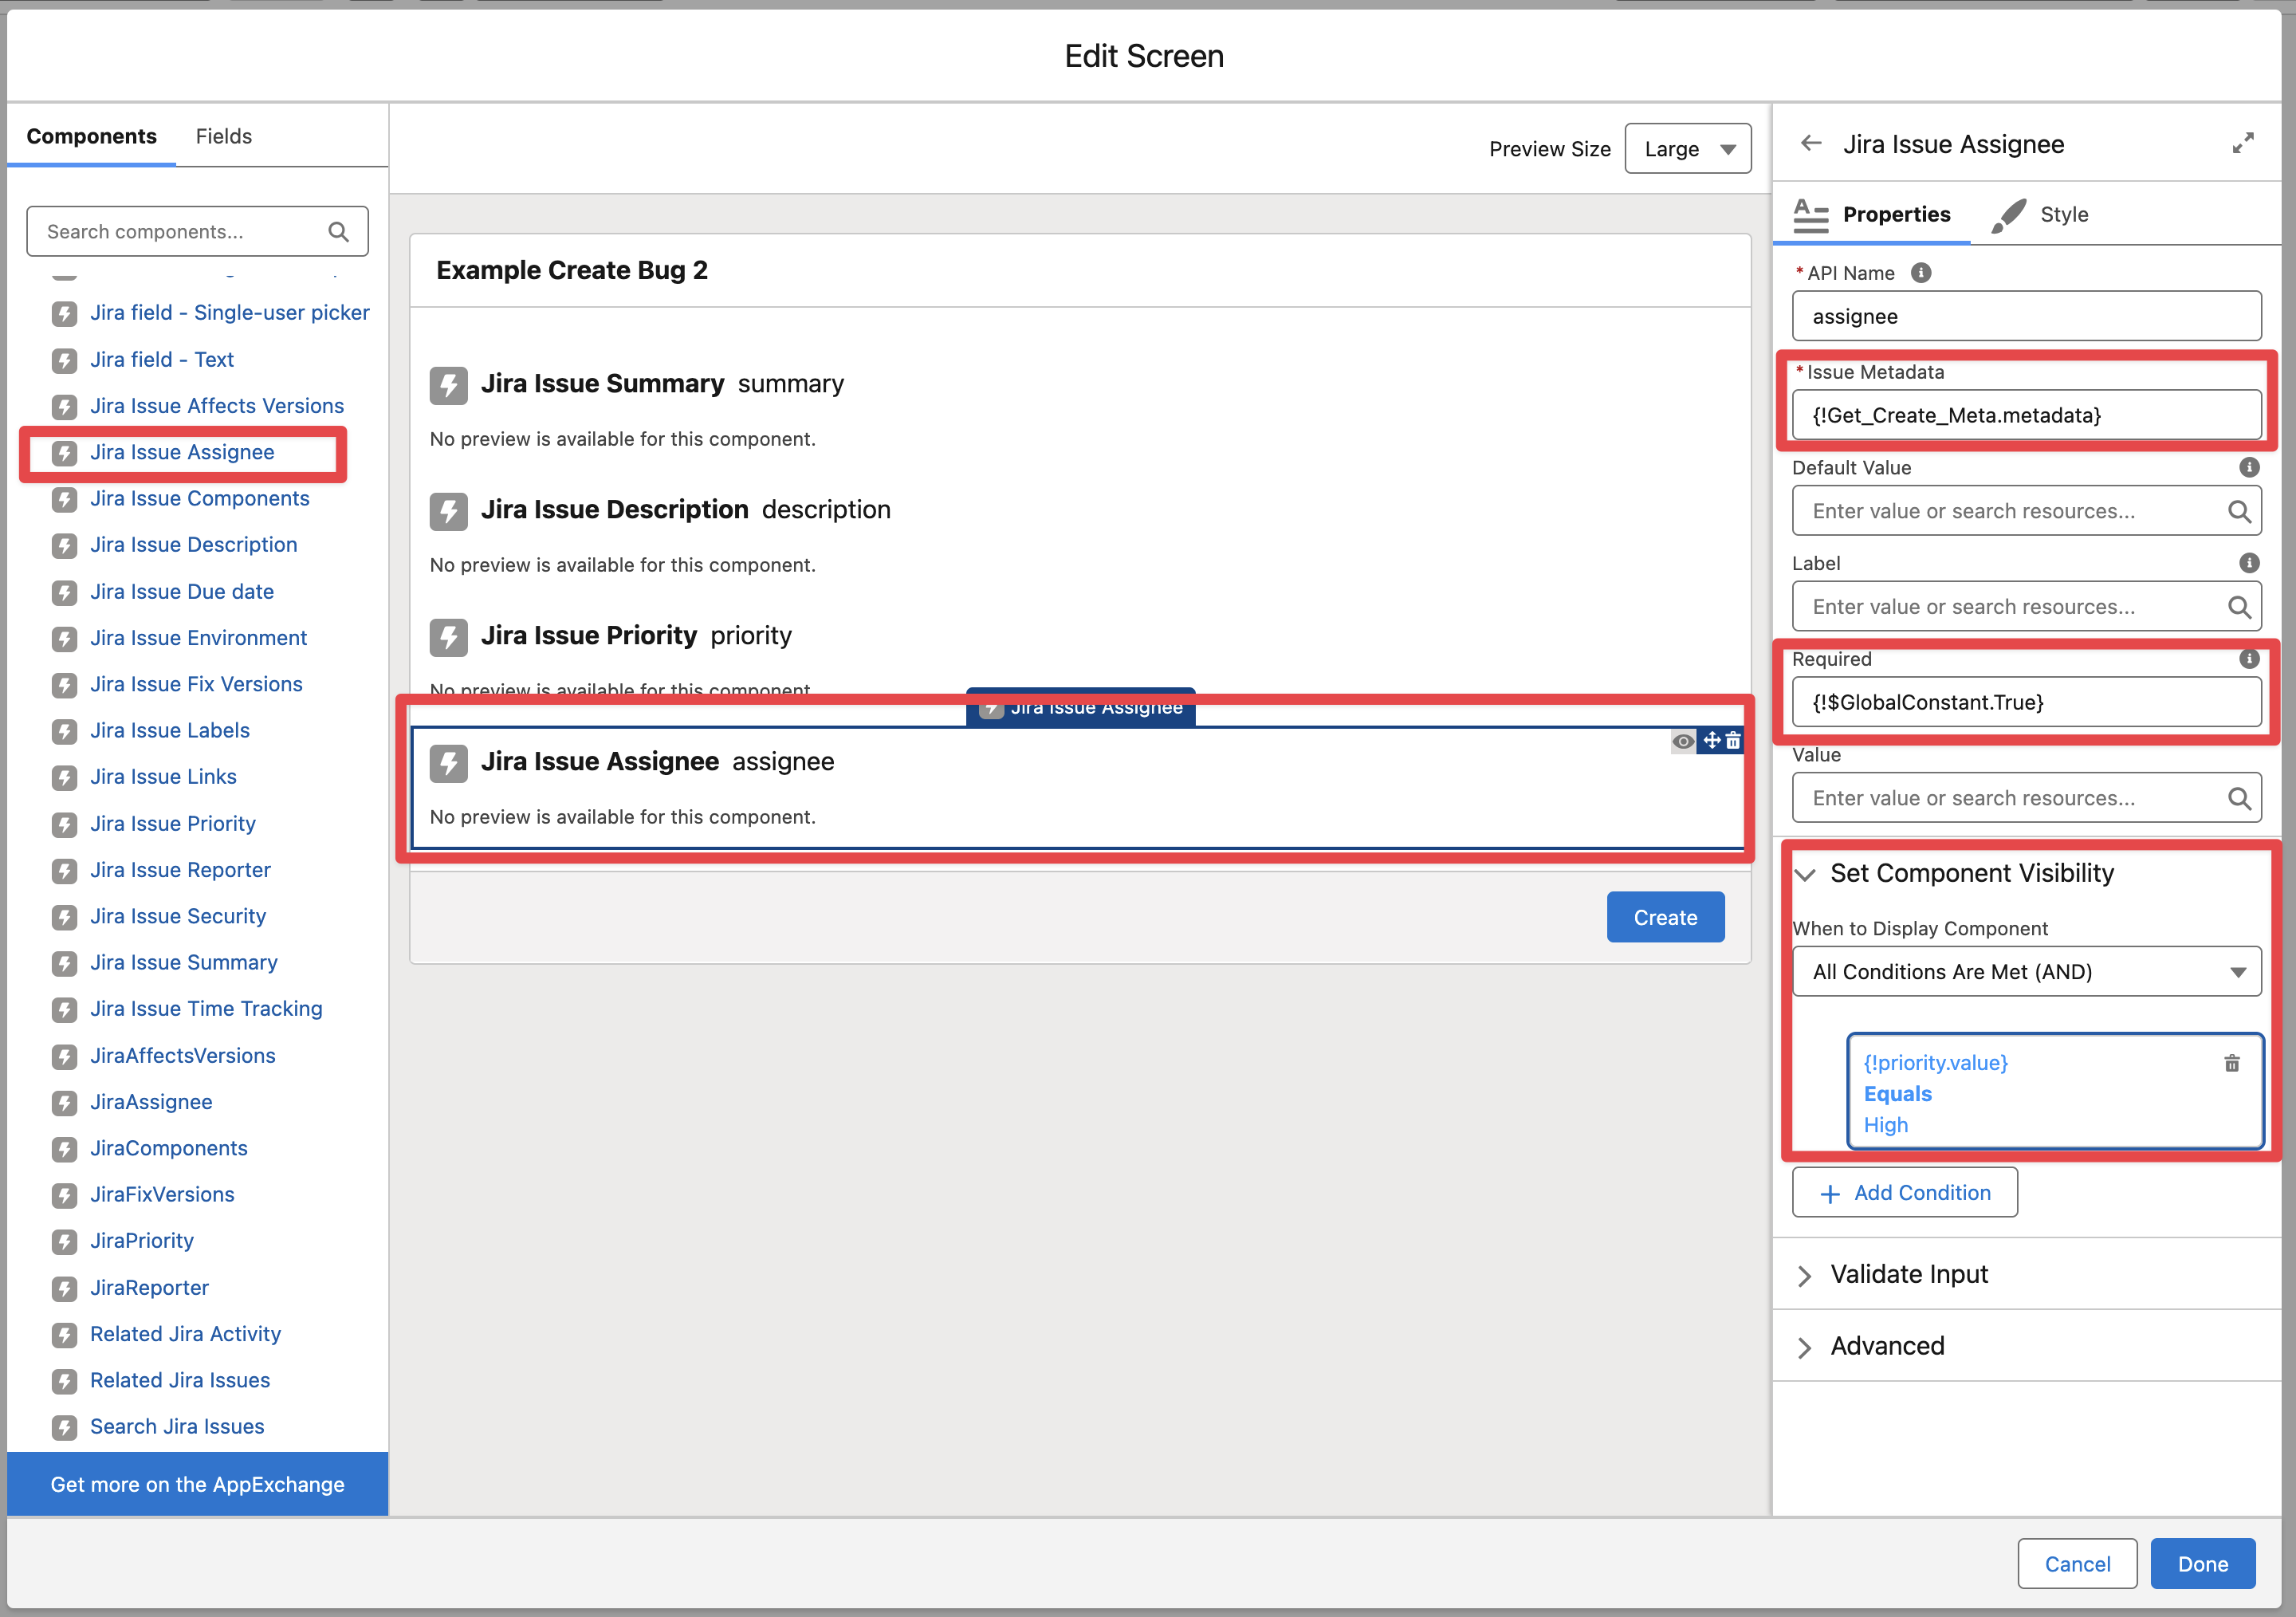This screenshot has height=1617, width=2296.
Task: Click the search magnifier in Default Value field
Action: pyautogui.click(x=2238, y=511)
